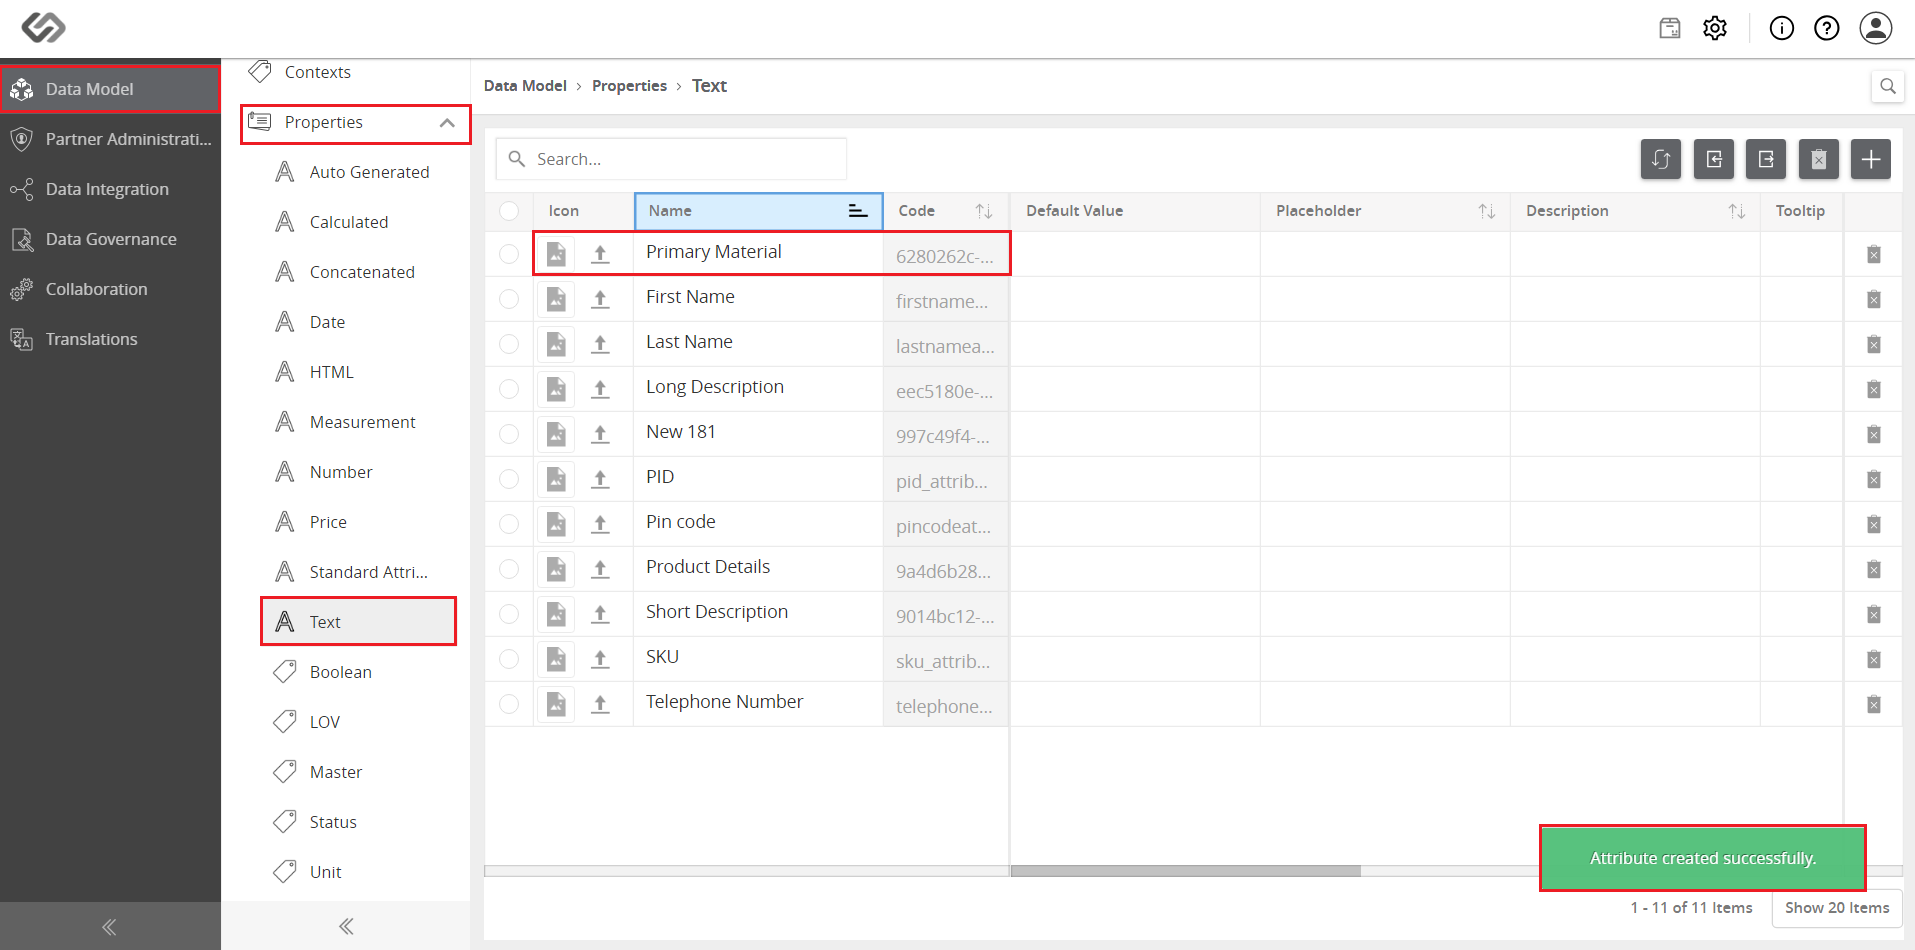Collapse the main sidebar with double chevron
Screen dimensions: 1915x950
109,927
